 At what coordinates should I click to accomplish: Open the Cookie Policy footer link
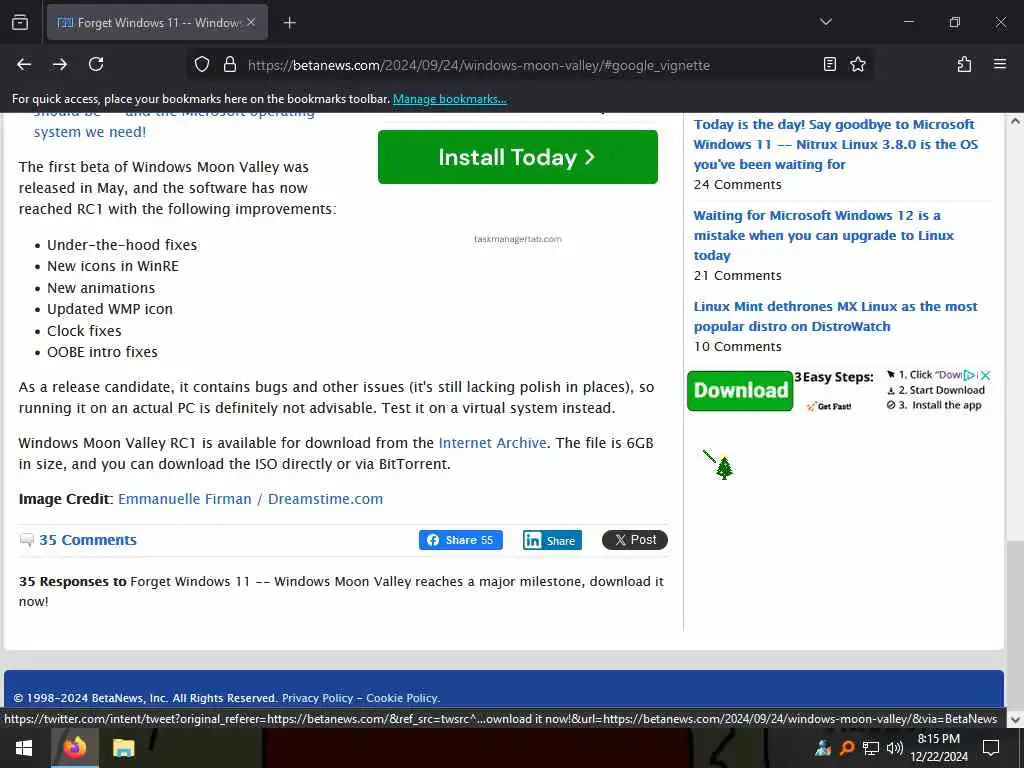[x=402, y=698]
